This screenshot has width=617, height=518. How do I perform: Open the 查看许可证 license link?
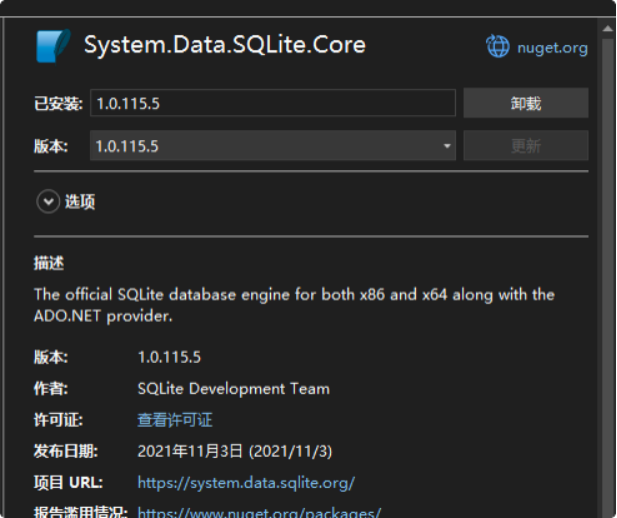pos(175,420)
